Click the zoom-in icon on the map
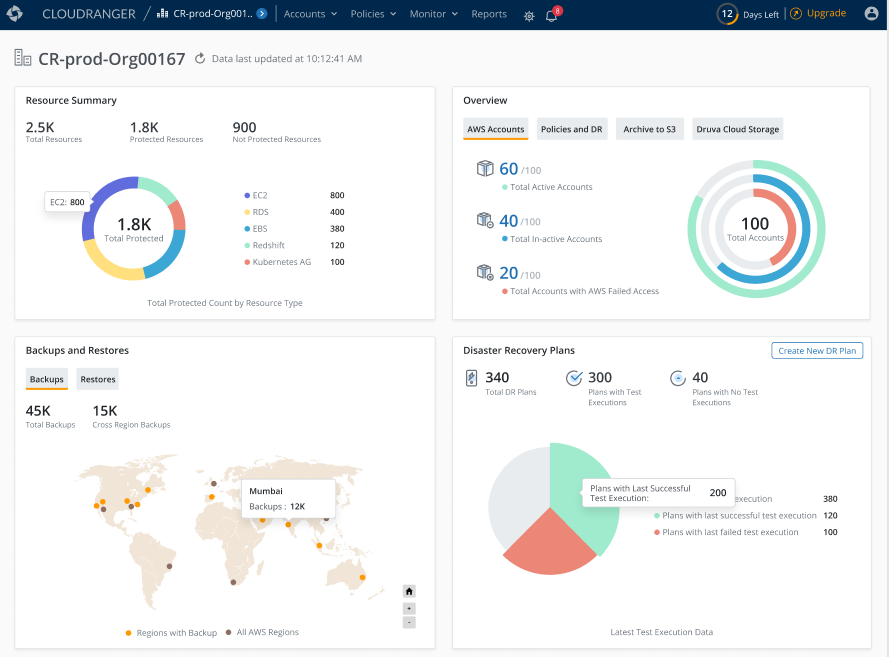This screenshot has width=889, height=657. point(408,607)
